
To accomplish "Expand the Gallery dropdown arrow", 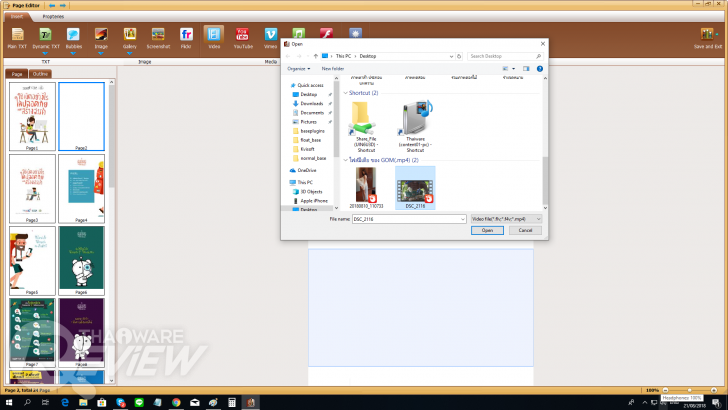I will [x=130, y=53].
